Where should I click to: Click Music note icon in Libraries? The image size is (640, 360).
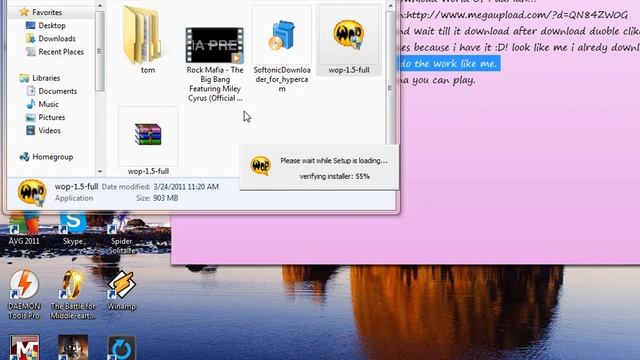(31, 104)
